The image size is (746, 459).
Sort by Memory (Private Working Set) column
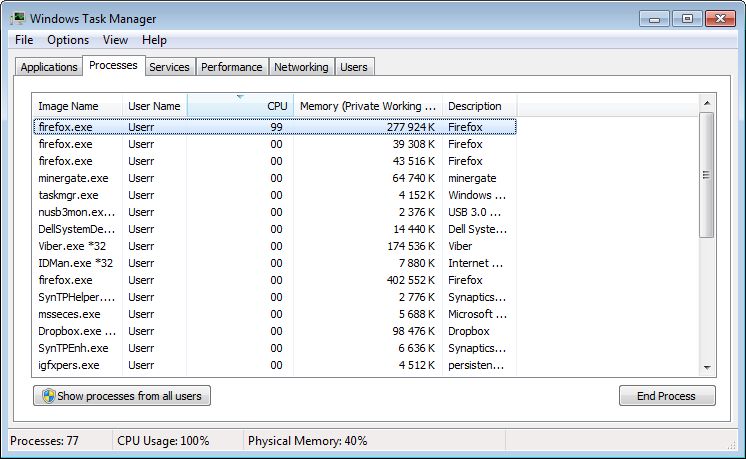[x=368, y=106]
